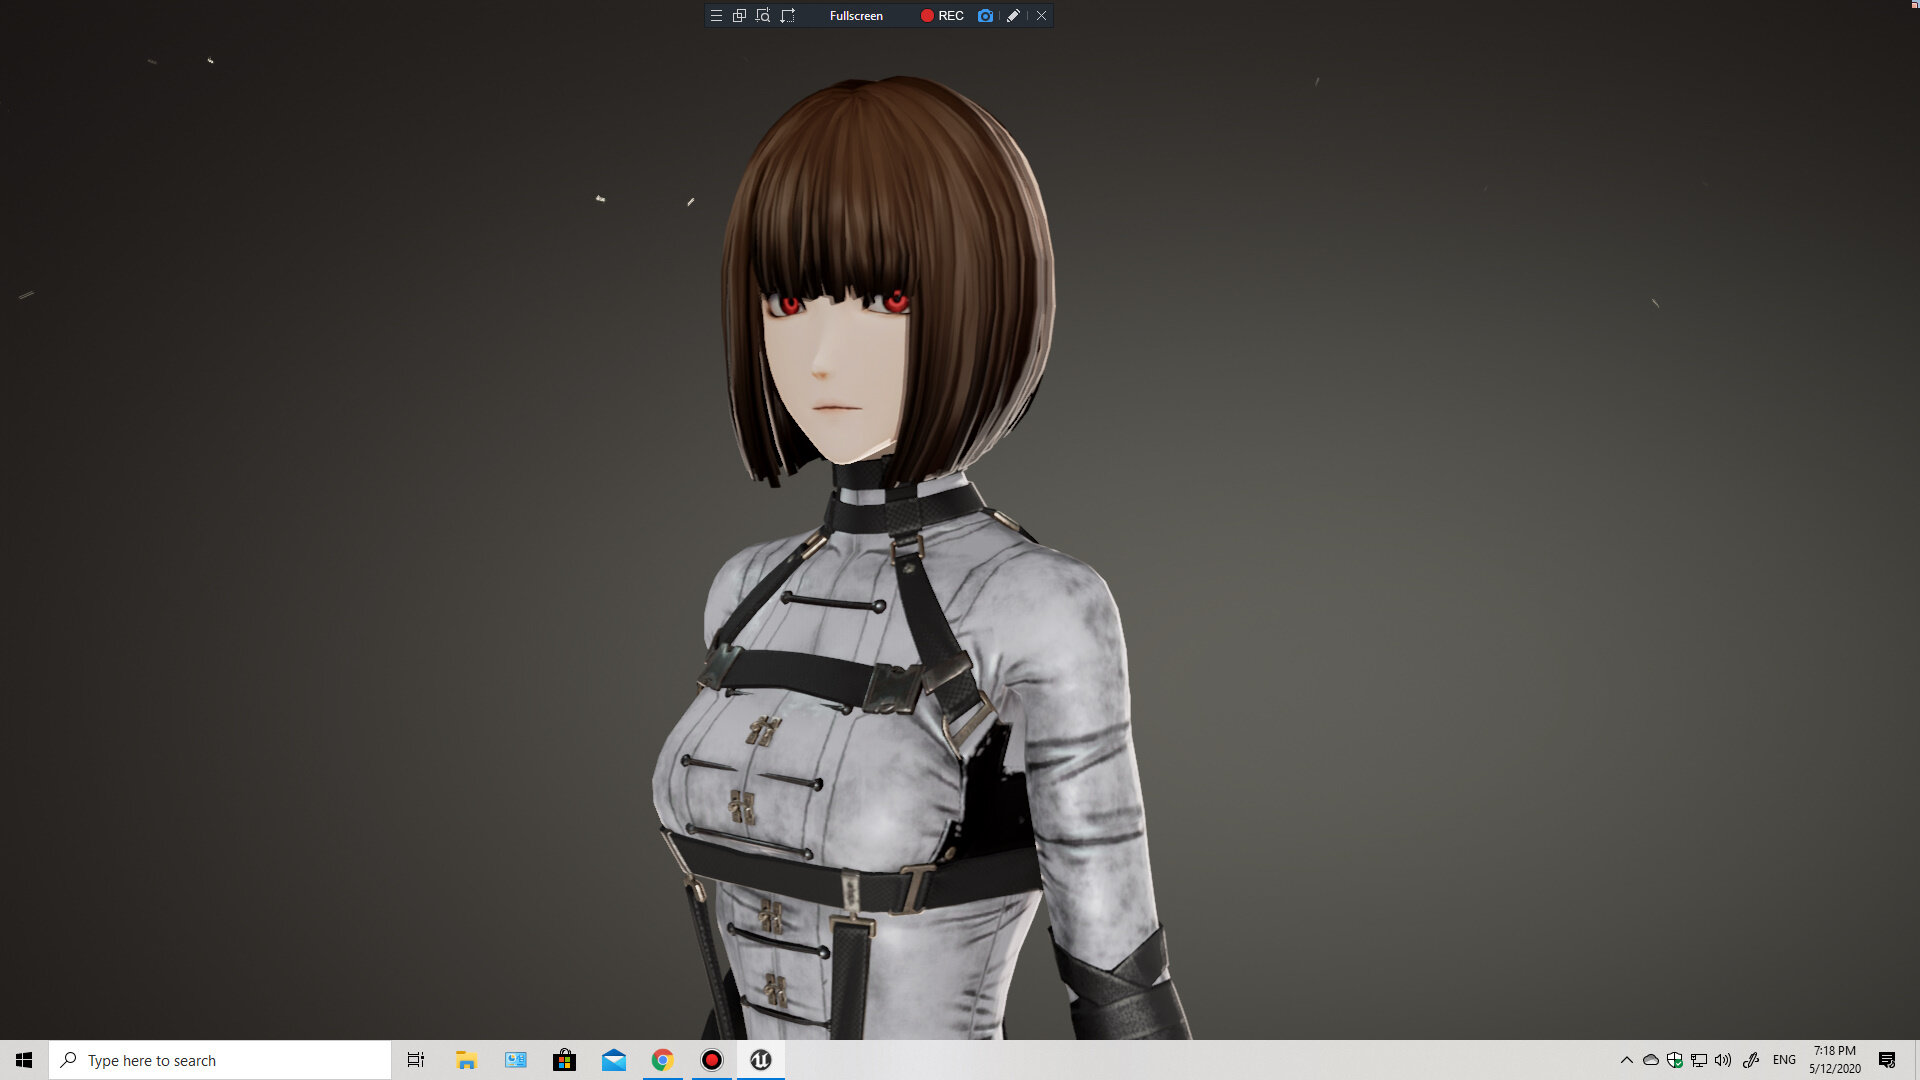The image size is (1920, 1080).
Task: Close the recorder toolbar
Action: pyautogui.click(x=1041, y=16)
